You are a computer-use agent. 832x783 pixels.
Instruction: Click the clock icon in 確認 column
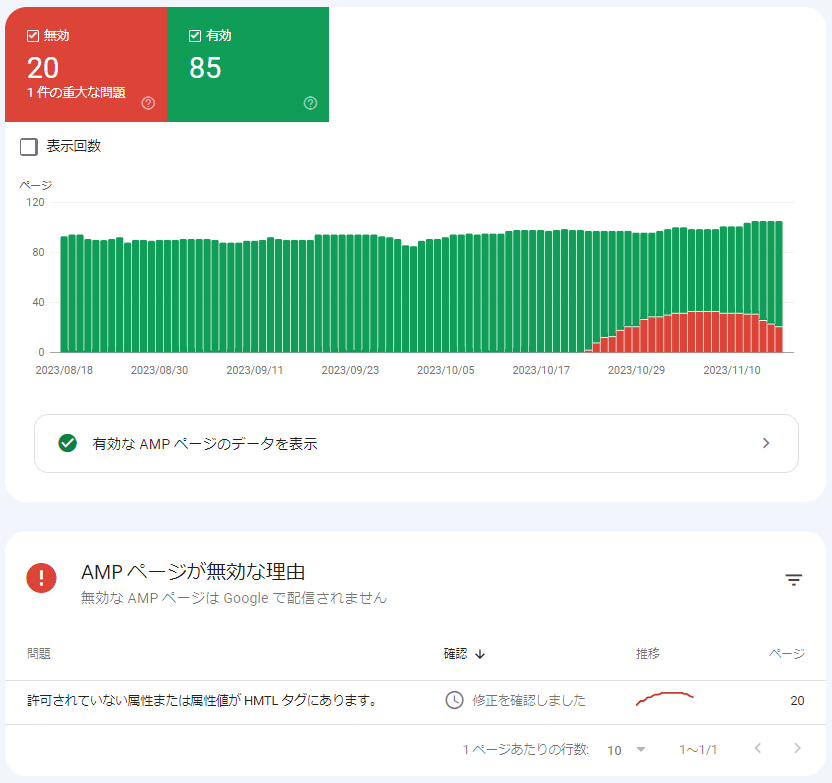pos(454,700)
